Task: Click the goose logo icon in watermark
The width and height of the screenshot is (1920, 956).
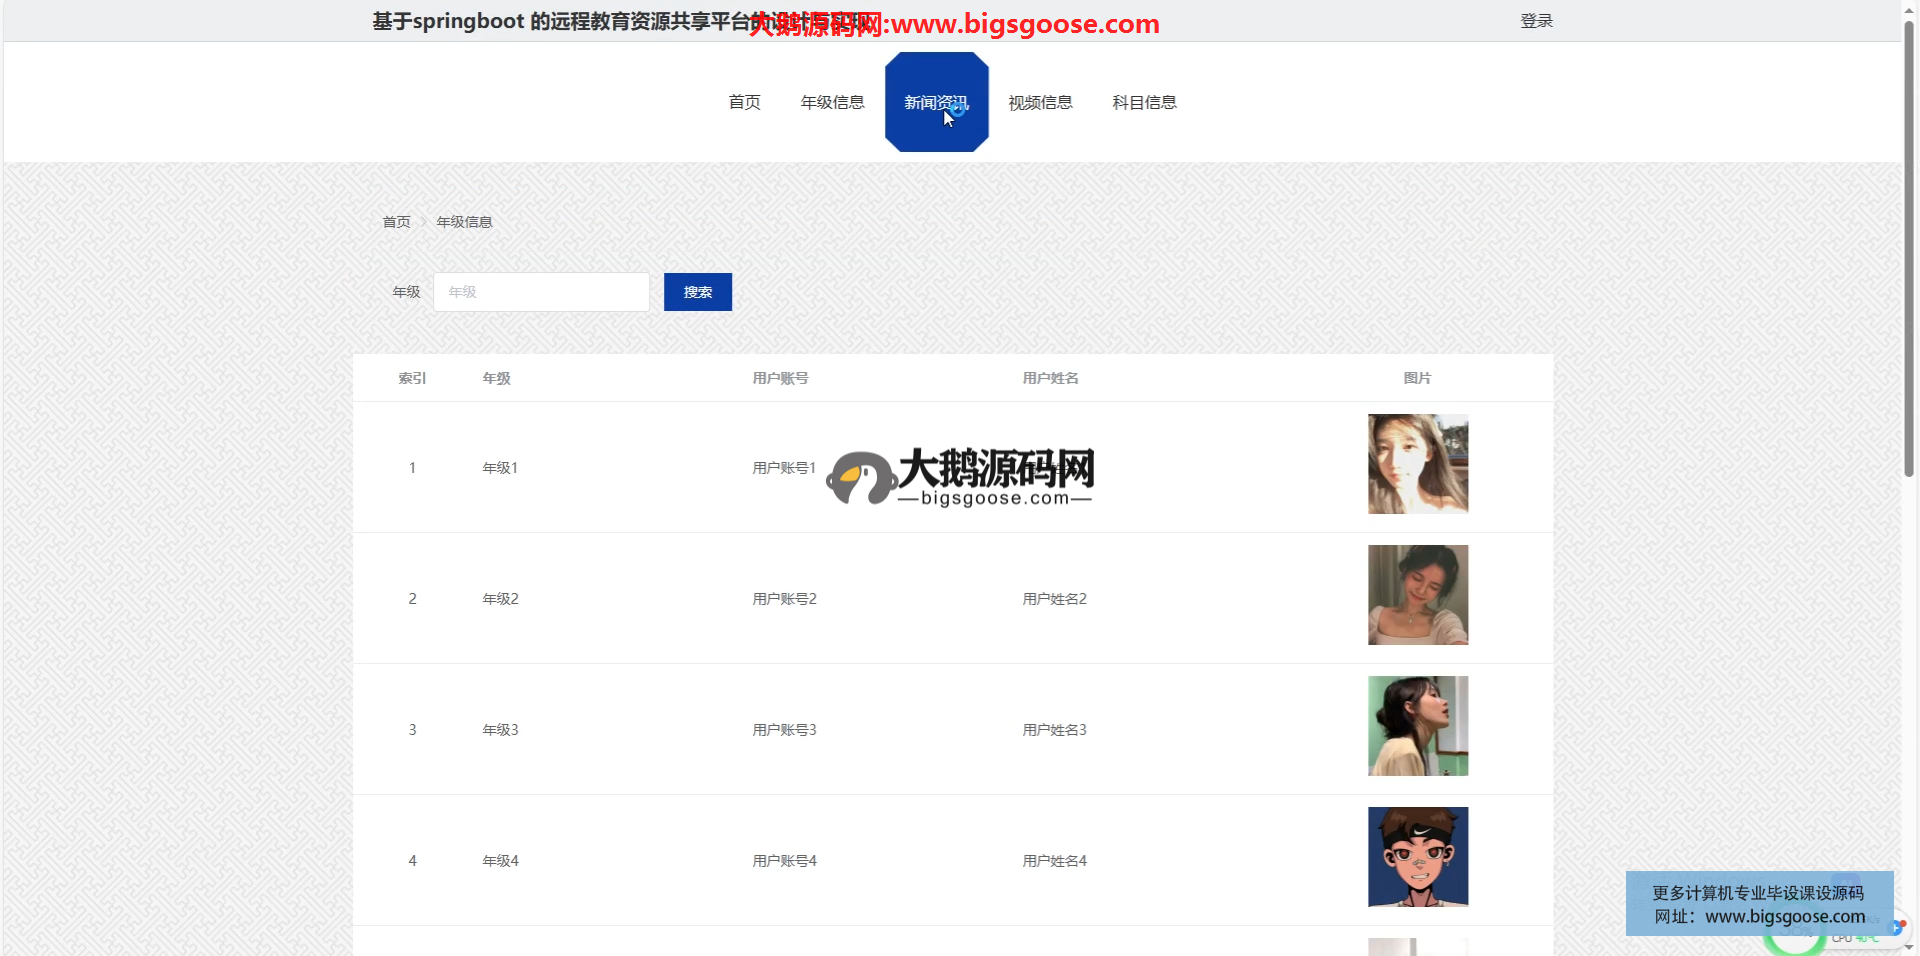Action: pos(860,478)
